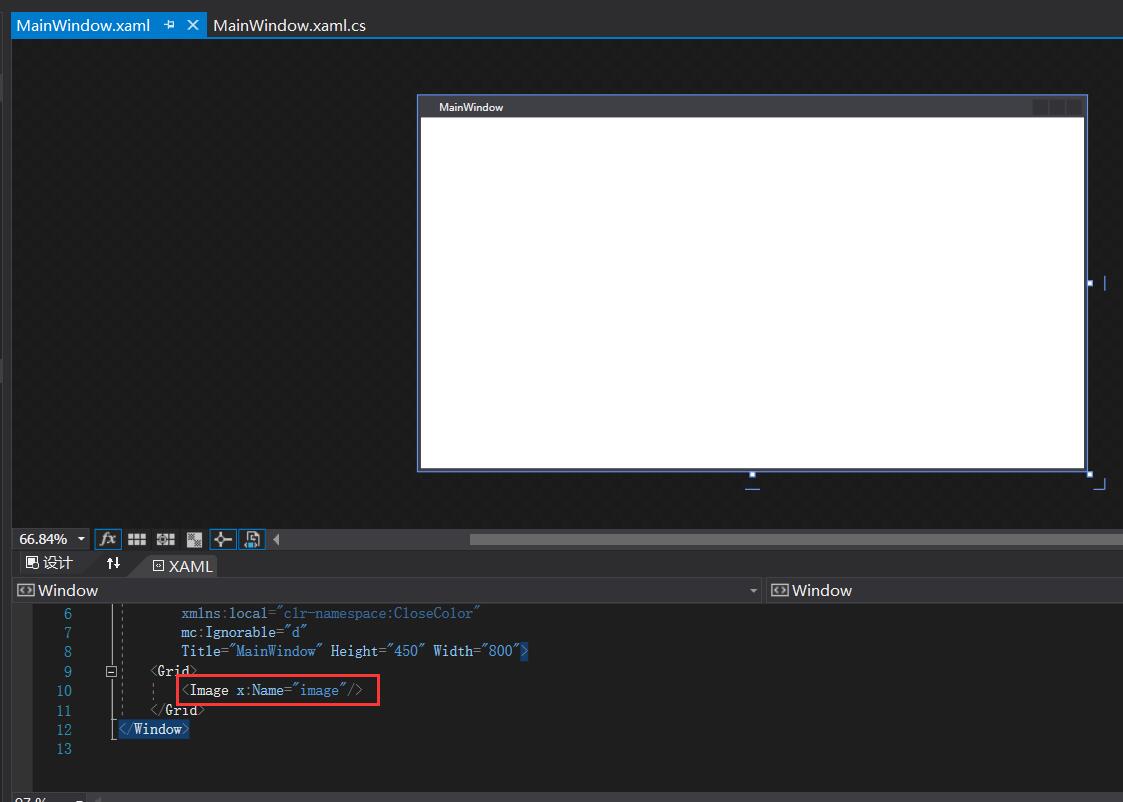Click the left arrow of the designer scrollbar
Image resolution: width=1123 pixels, height=802 pixels.
coord(276,539)
